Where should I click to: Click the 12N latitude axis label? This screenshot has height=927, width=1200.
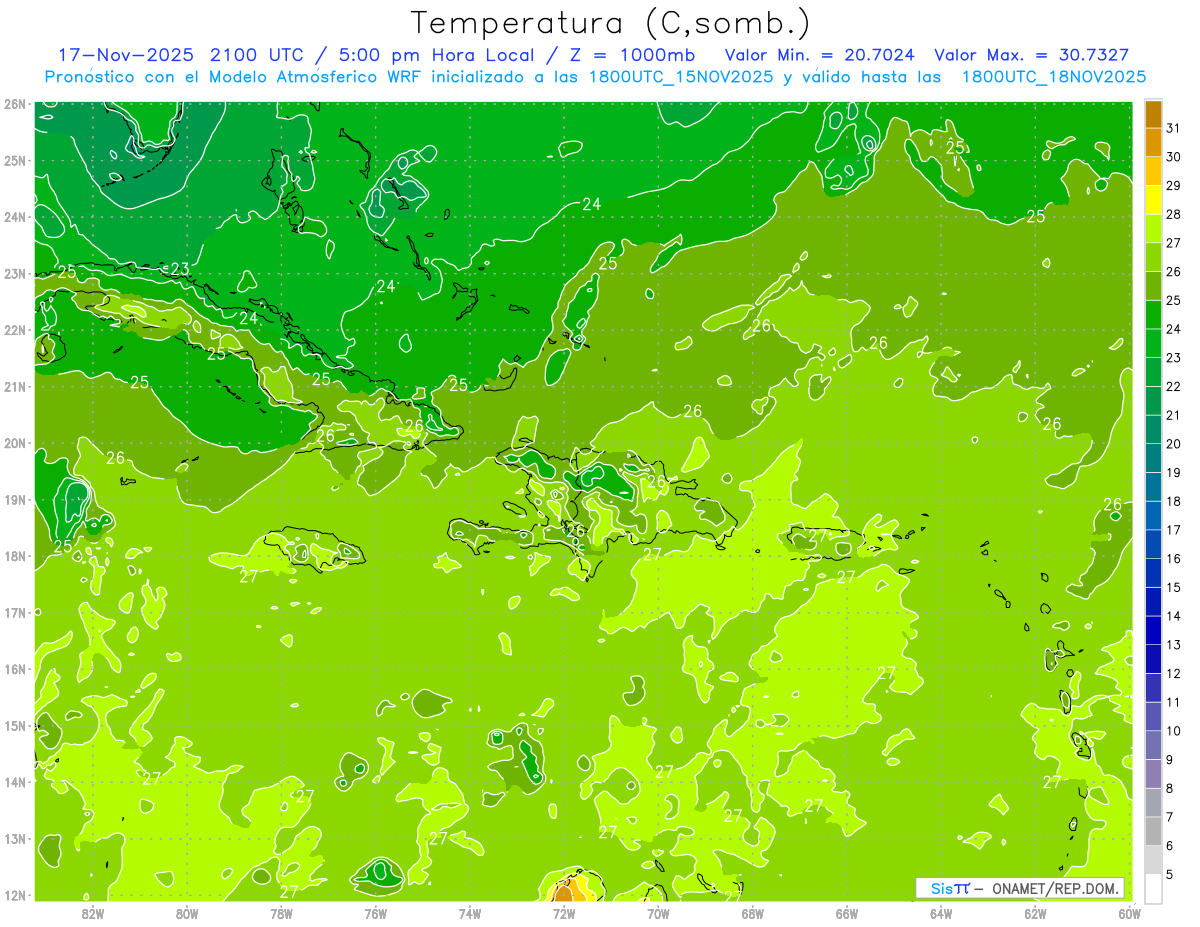14,895
